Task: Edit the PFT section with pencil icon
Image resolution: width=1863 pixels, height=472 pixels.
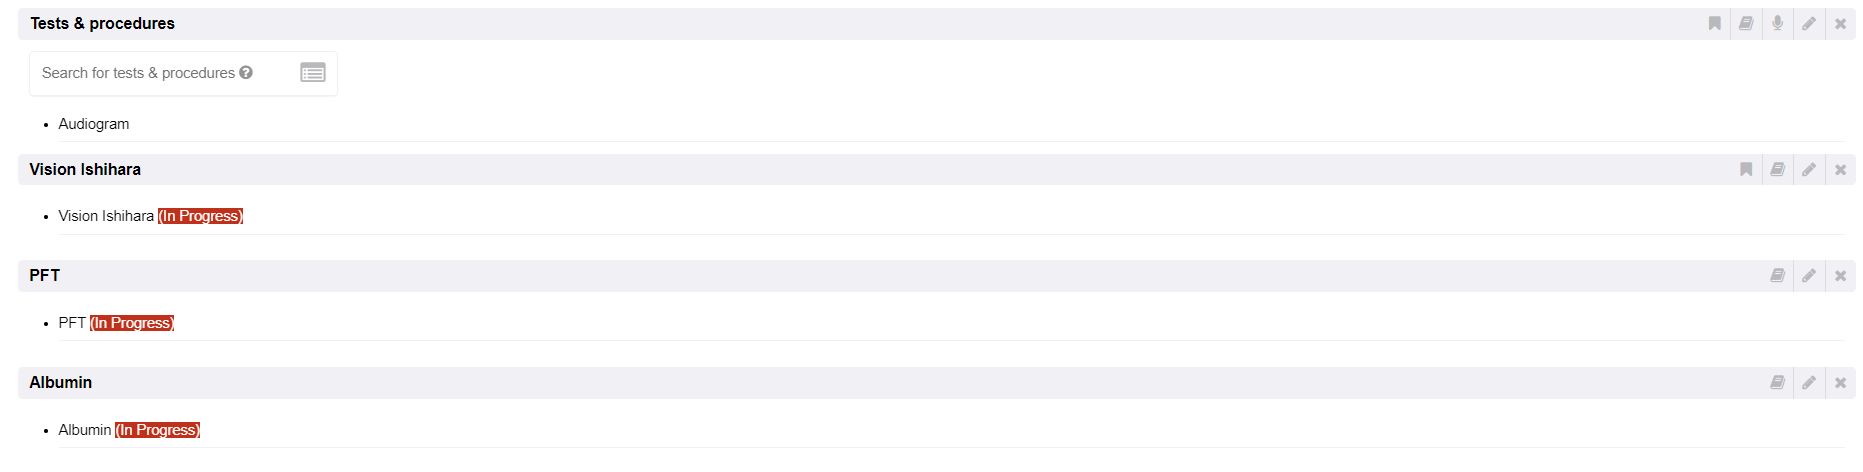Action: (1809, 275)
